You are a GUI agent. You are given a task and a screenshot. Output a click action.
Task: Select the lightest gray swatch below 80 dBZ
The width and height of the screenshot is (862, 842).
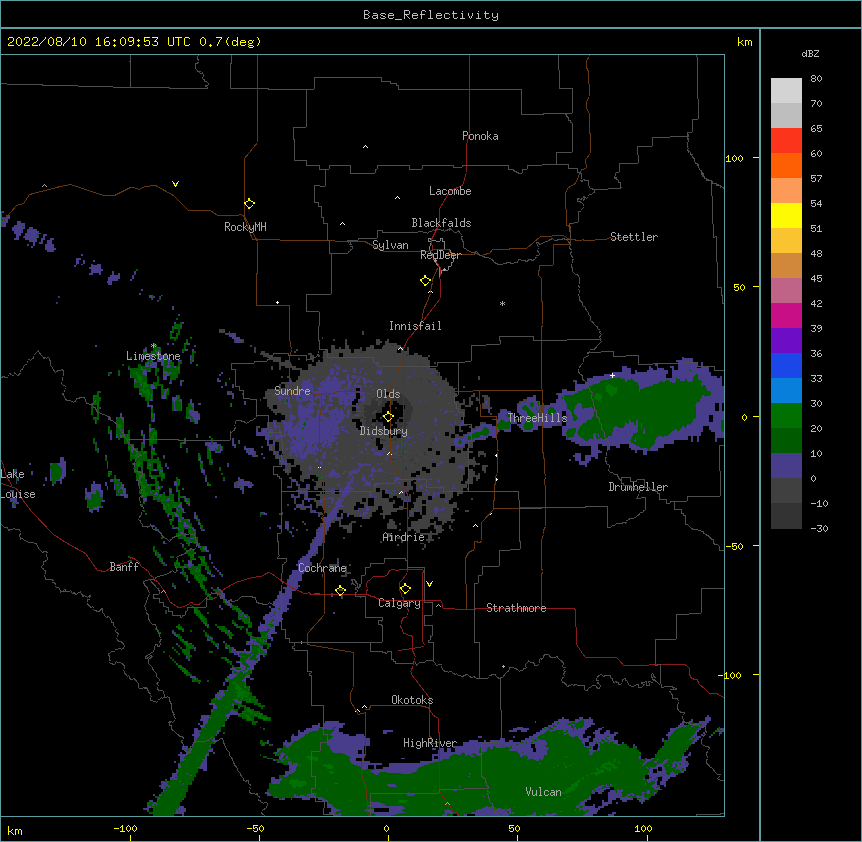coord(786,90)
